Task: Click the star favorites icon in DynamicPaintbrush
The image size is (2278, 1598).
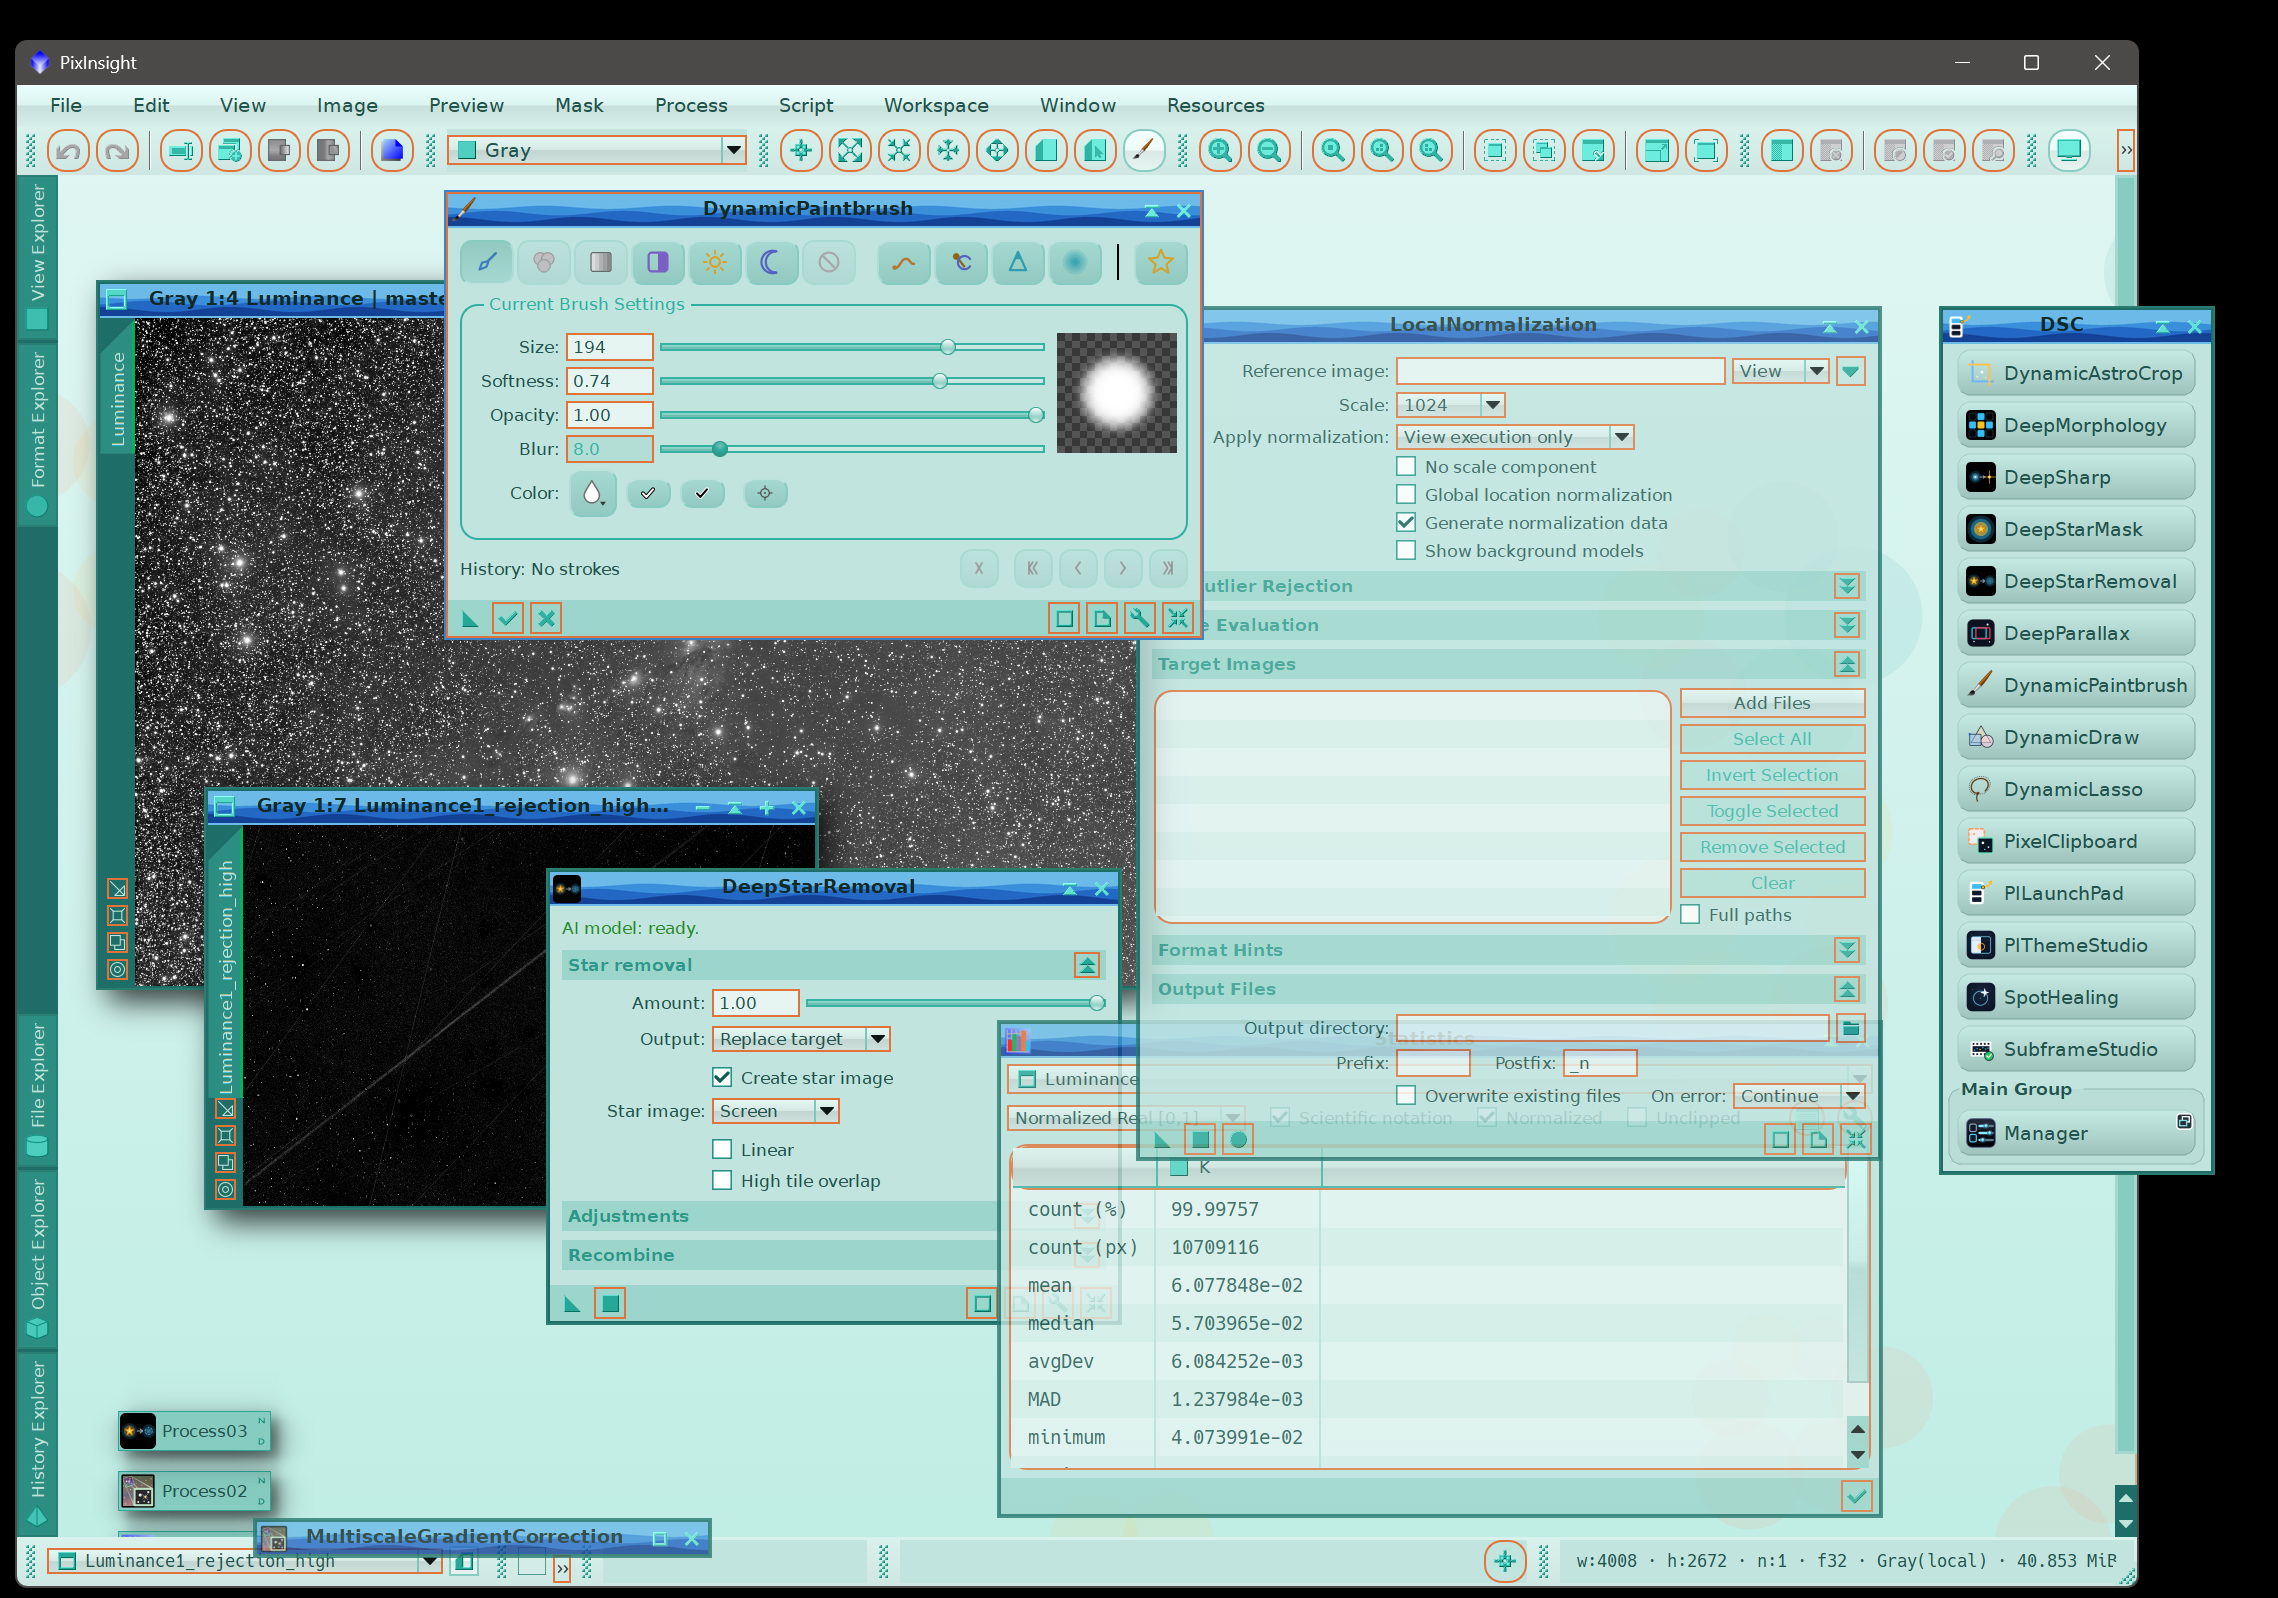Action: click(1161, 262)
